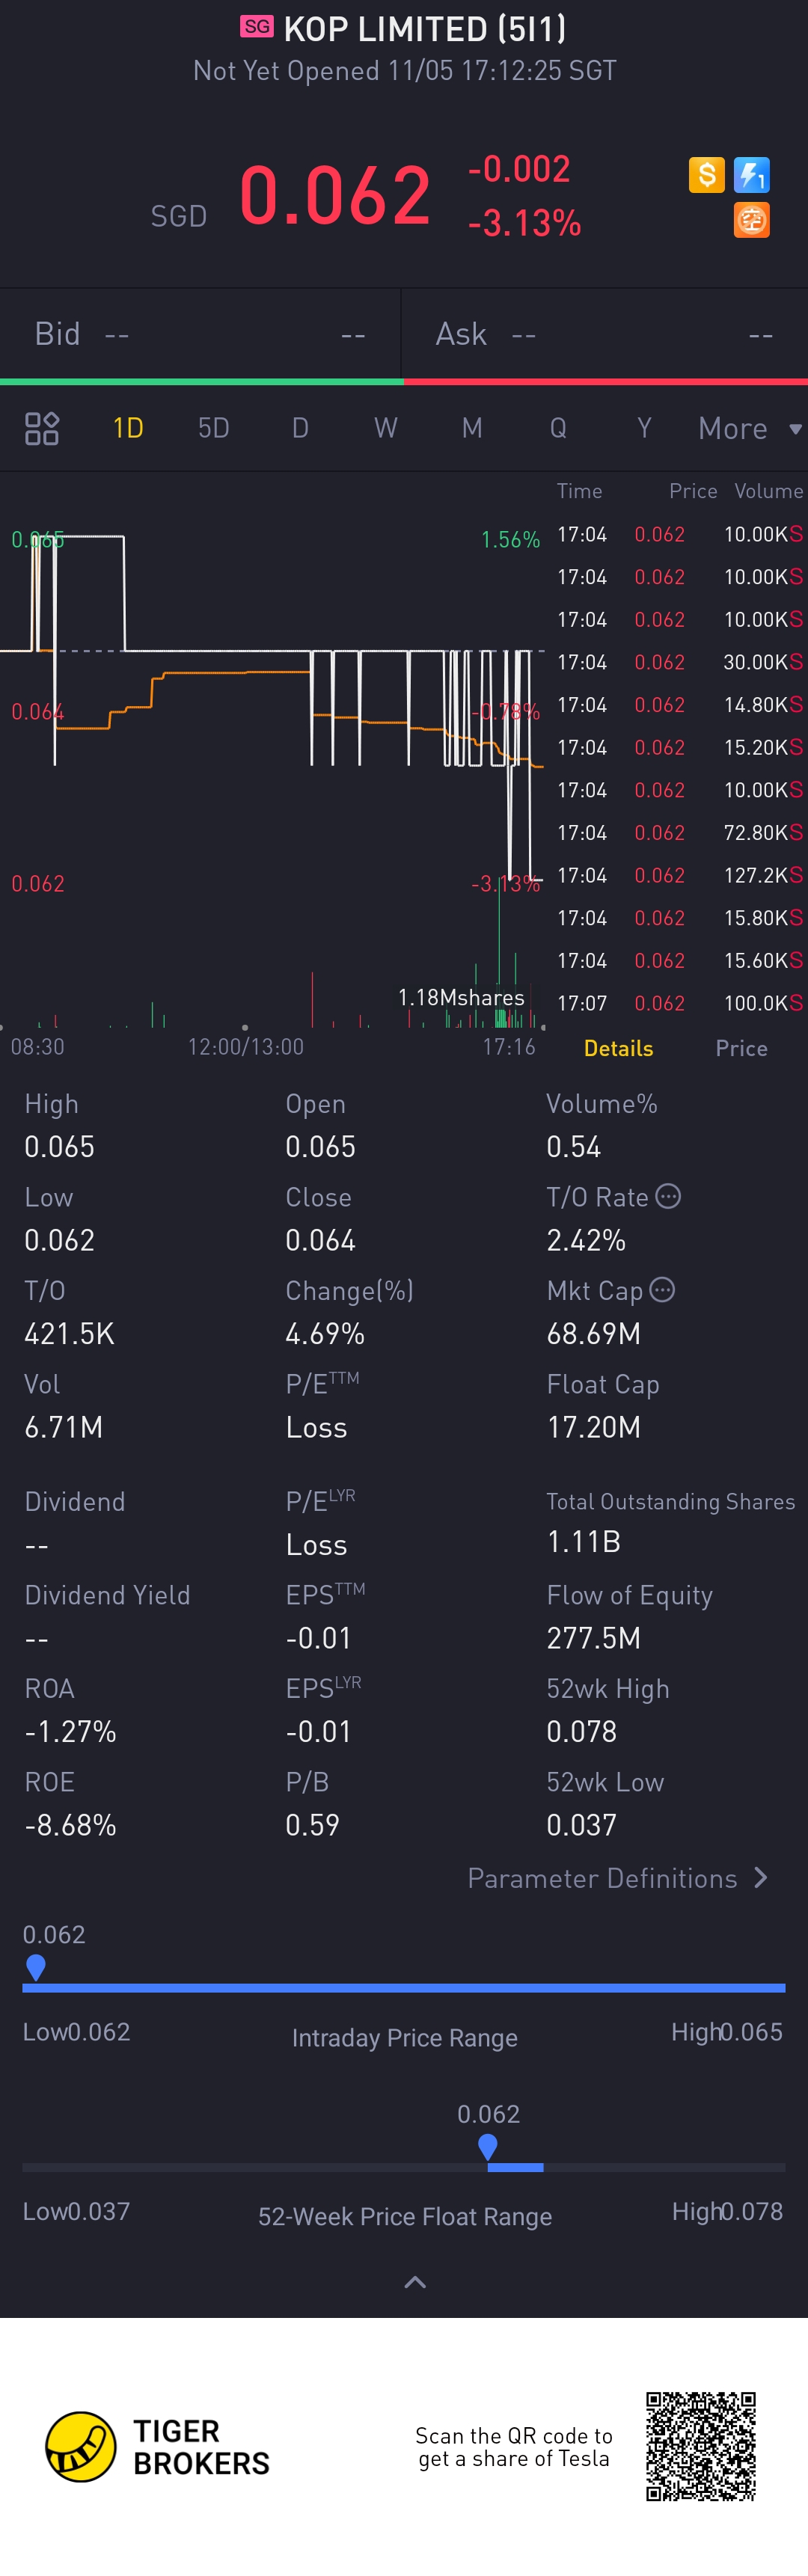Screen dimensions: 808x2576
Task: Collapse details with the up chevron
Action: pyautogui.click(x=414, y=2282)
